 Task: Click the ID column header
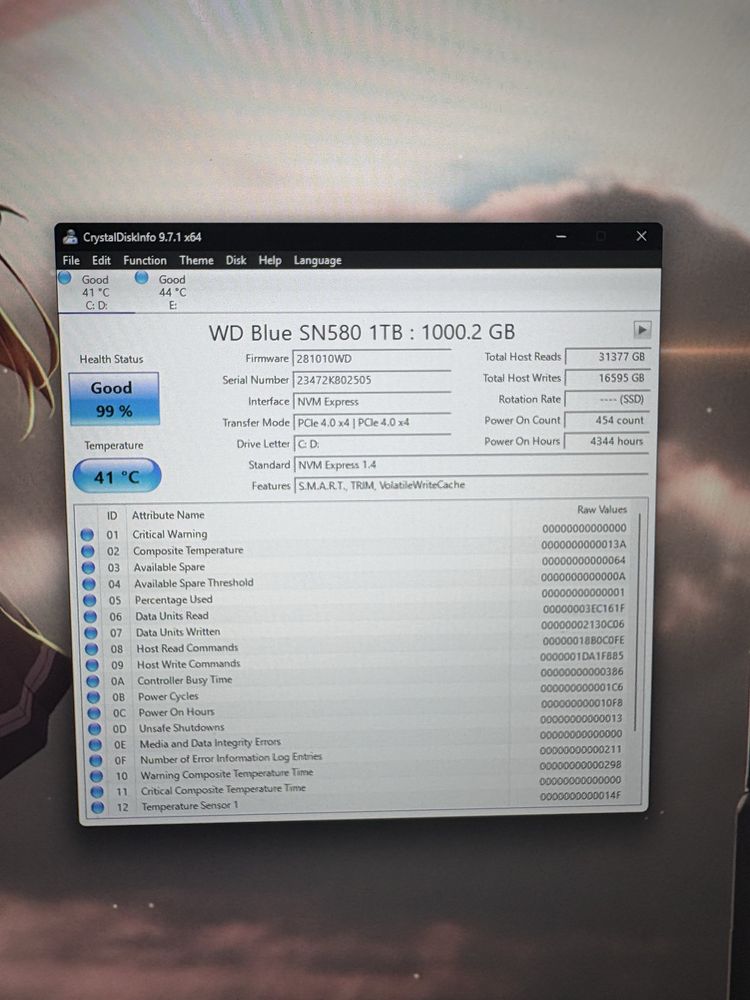[x=112, y=515]
